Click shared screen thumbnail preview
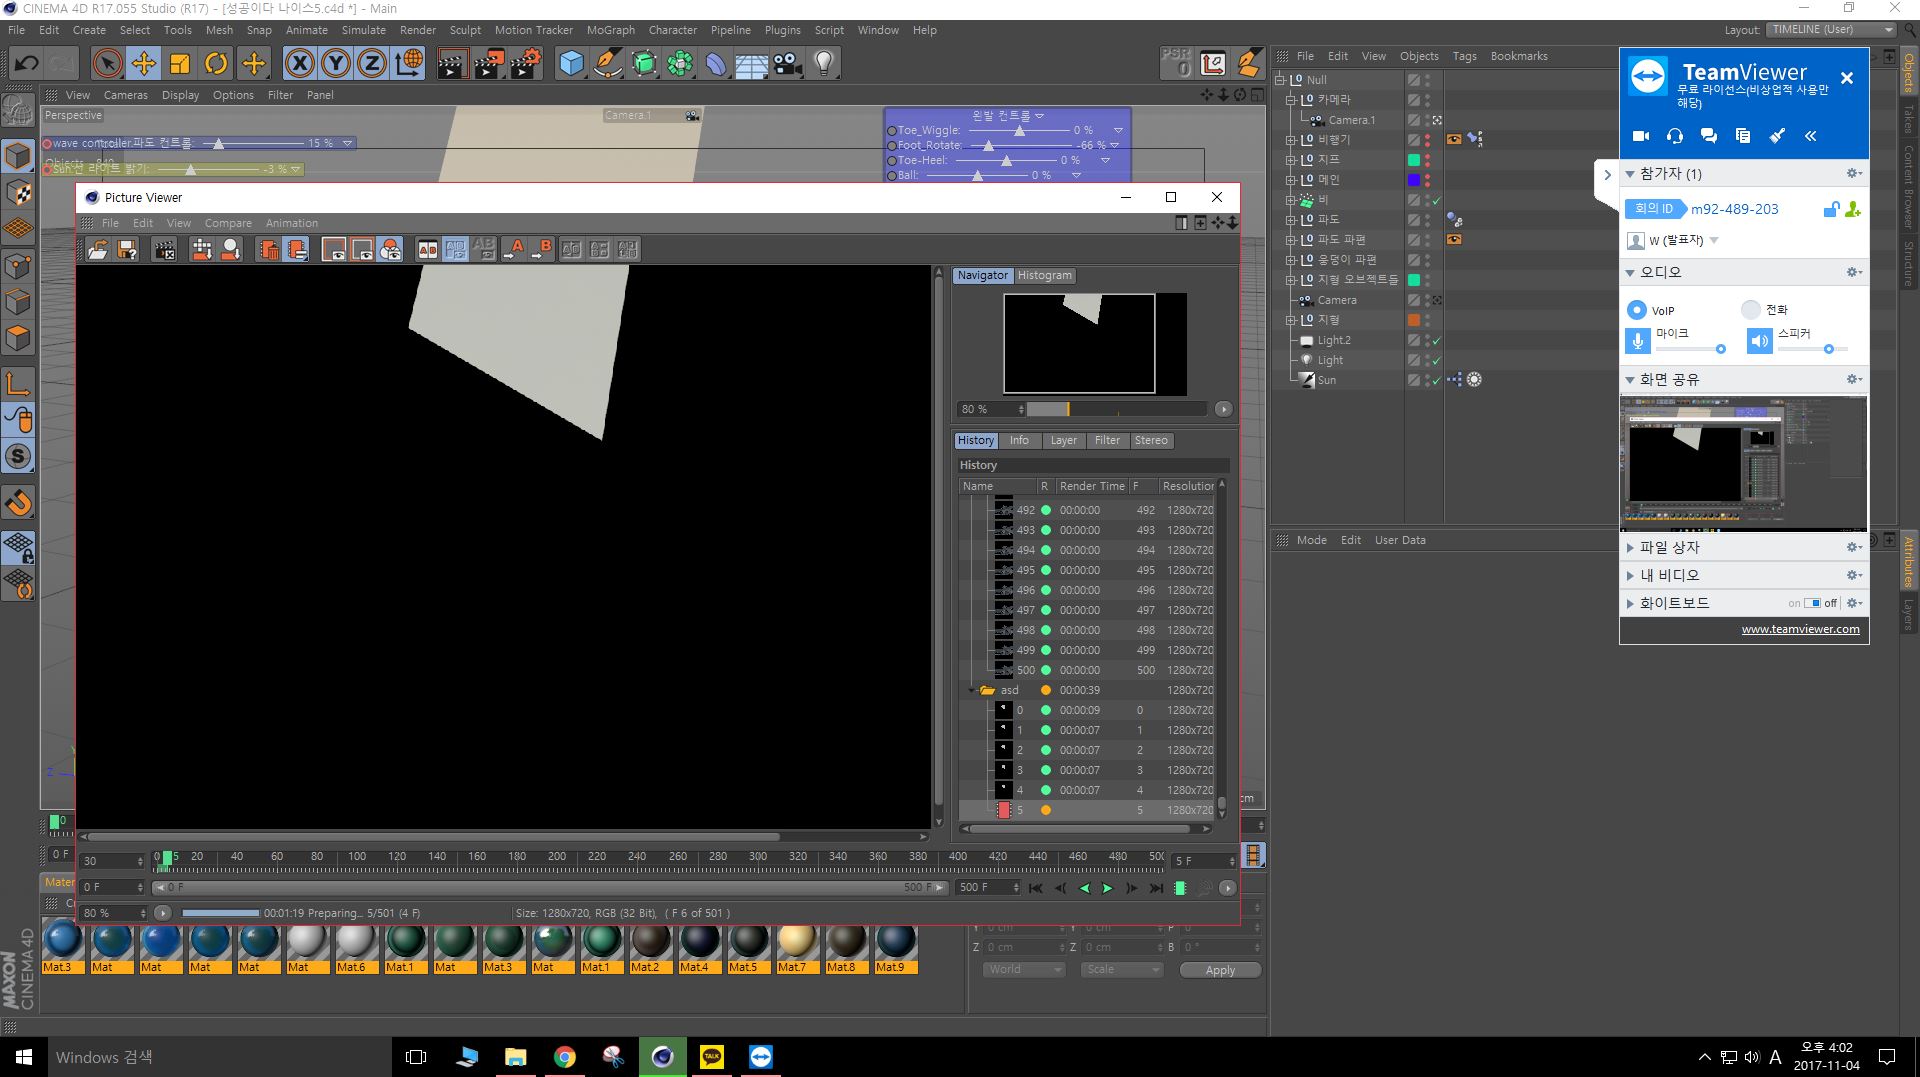Screen dimensions: 1920x1077 pos(1743,463)
